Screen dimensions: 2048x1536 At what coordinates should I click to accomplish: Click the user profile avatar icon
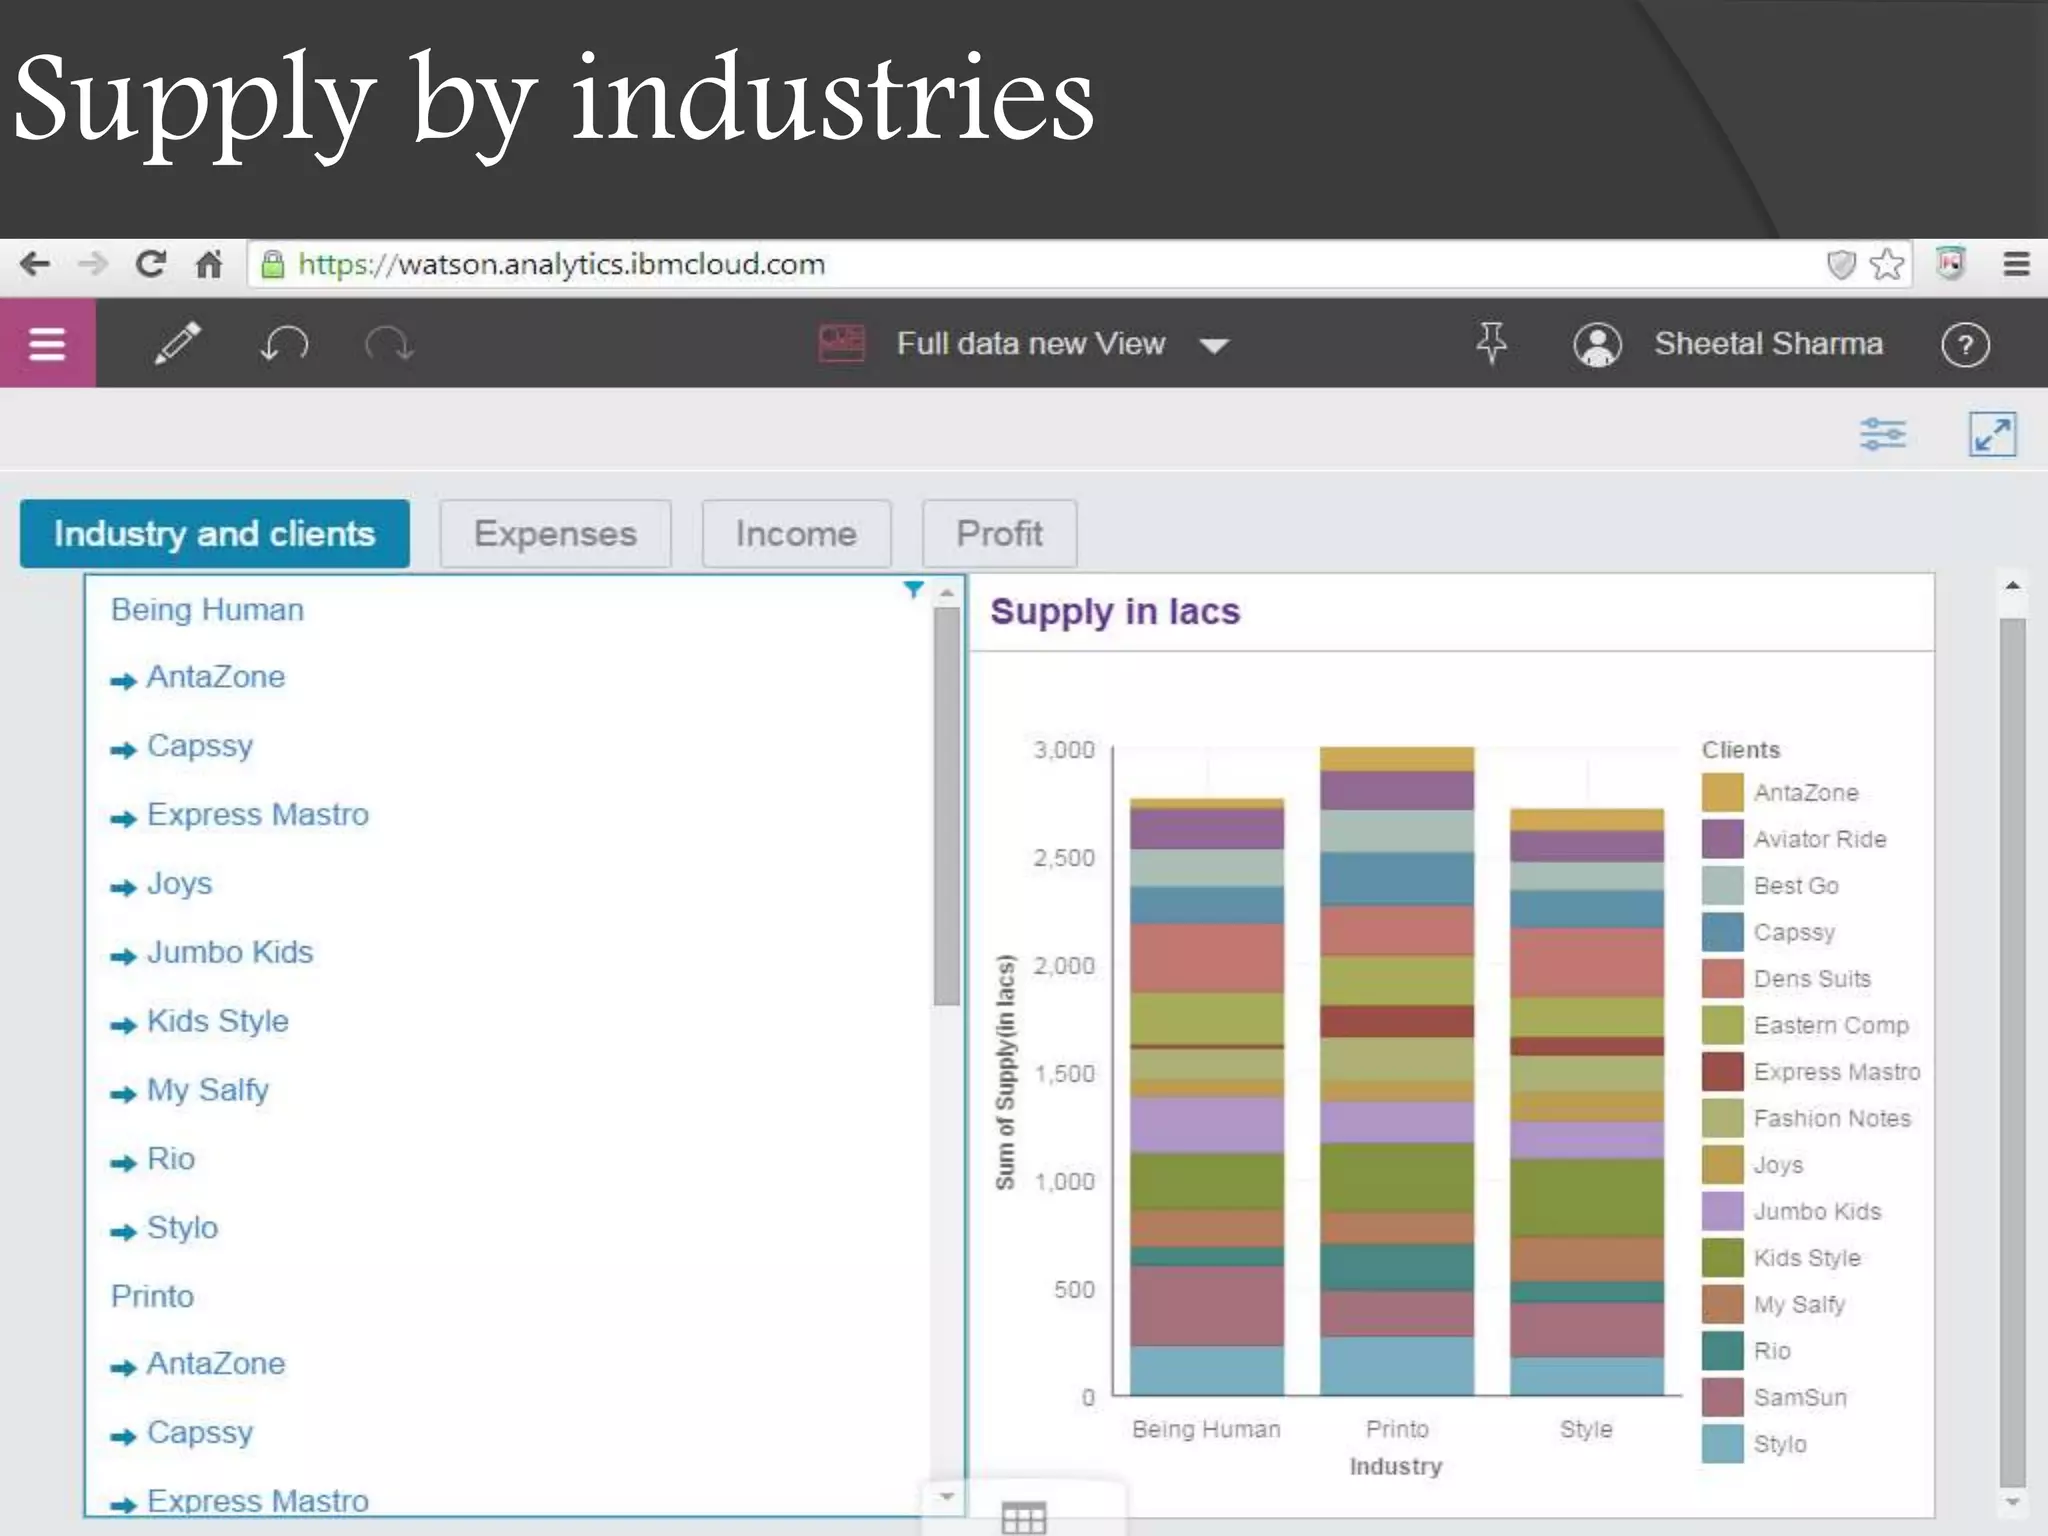[1598, 345]
